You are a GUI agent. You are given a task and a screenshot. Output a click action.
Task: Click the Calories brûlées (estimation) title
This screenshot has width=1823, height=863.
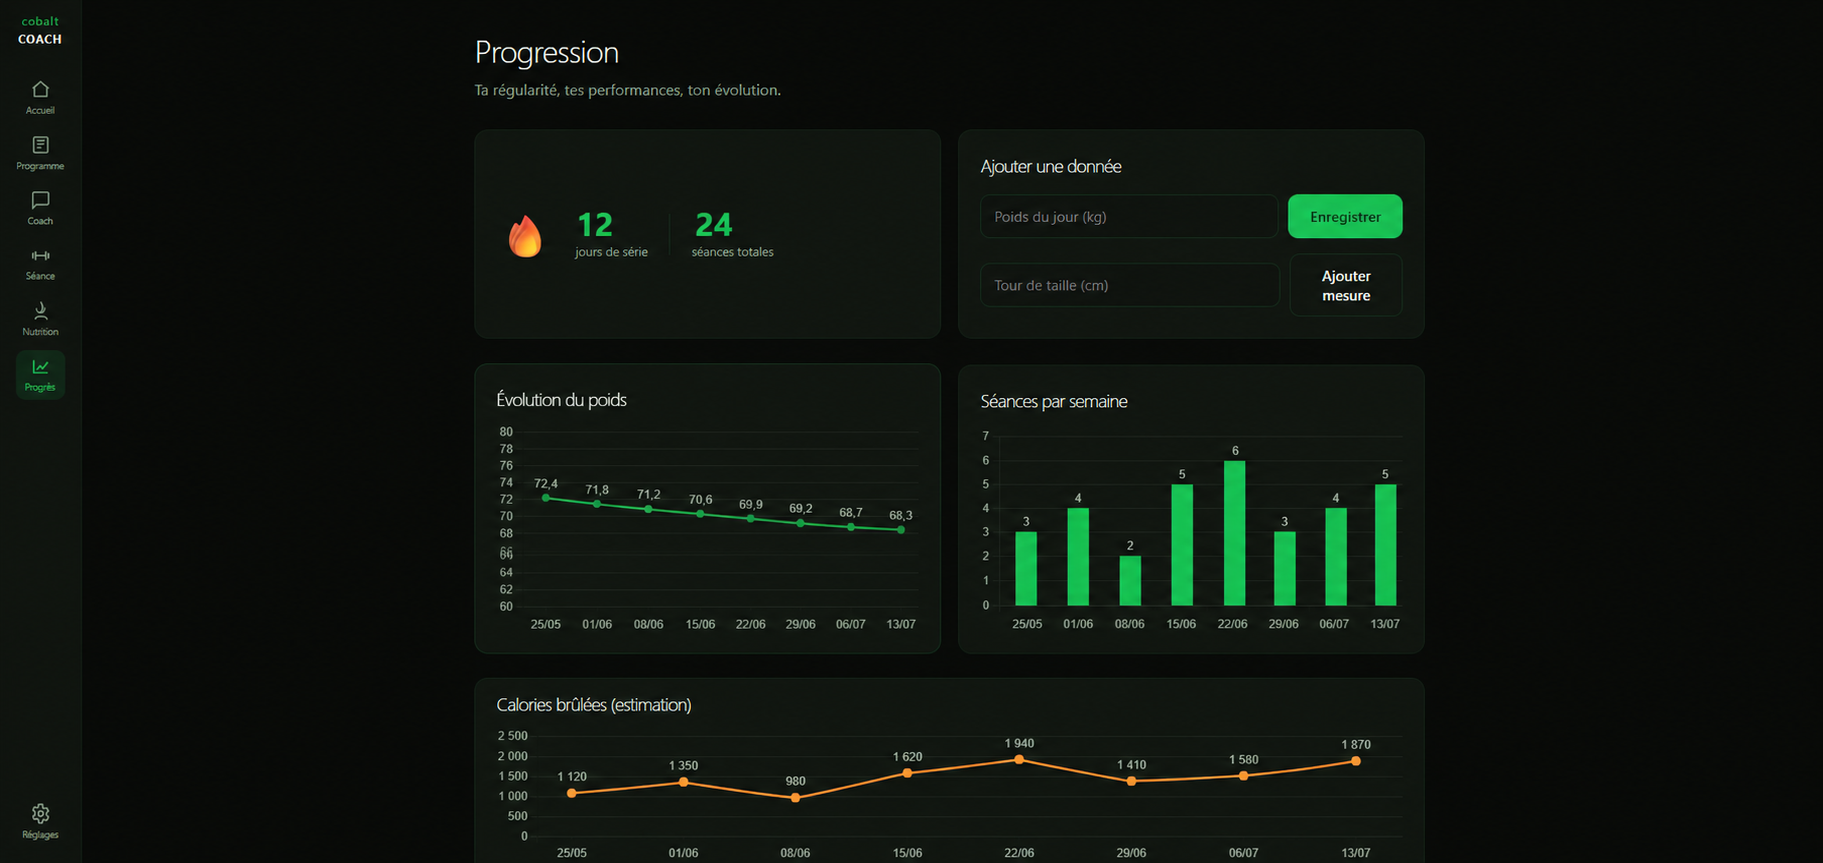(x=594, y=705)
